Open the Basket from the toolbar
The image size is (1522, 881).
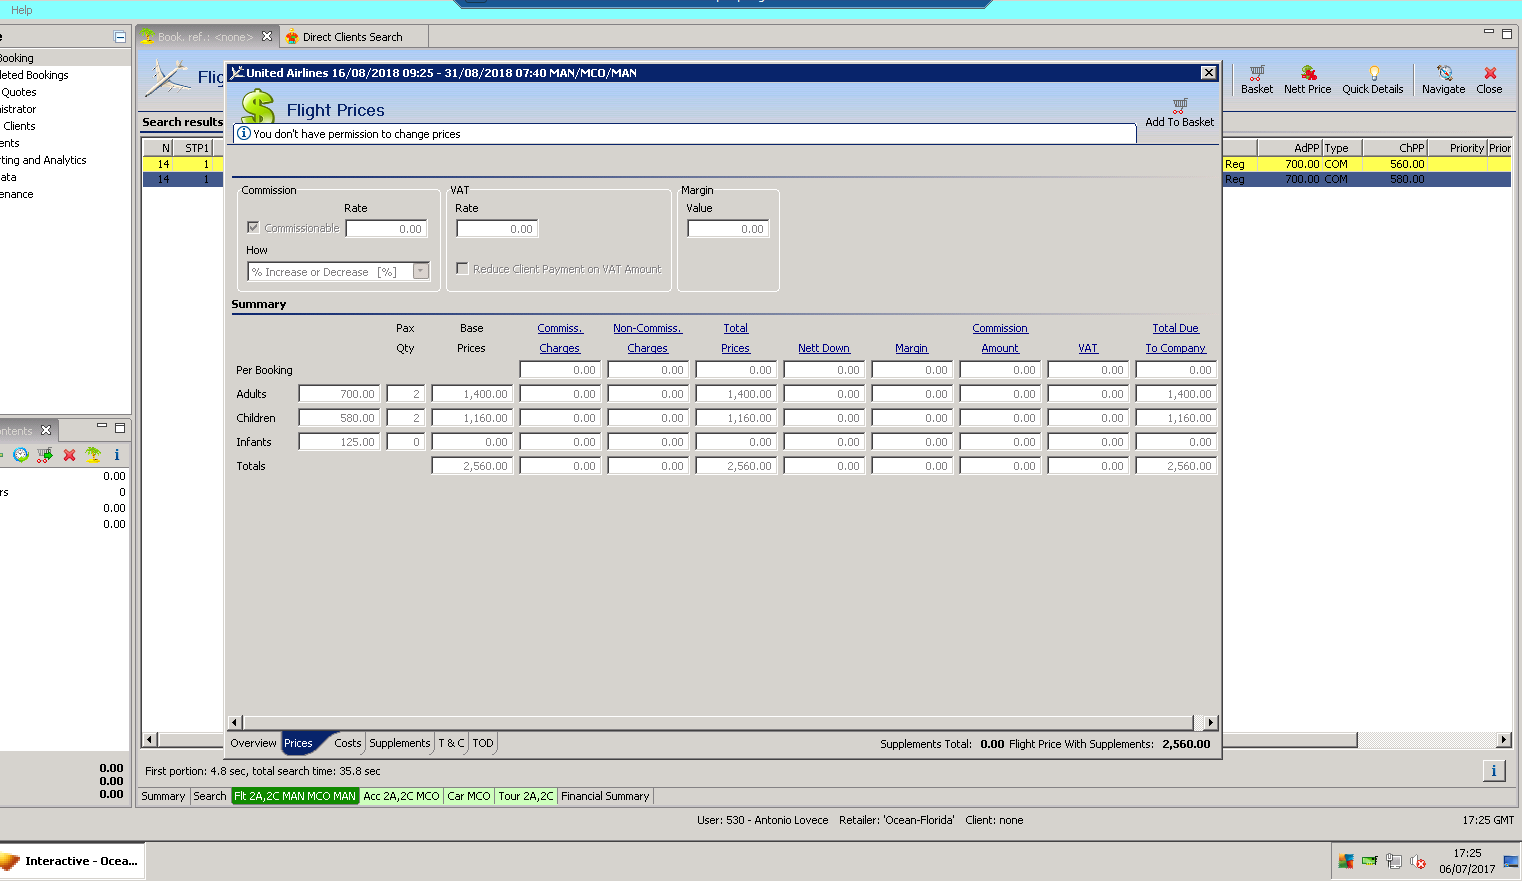click(x=1257, y=73)
